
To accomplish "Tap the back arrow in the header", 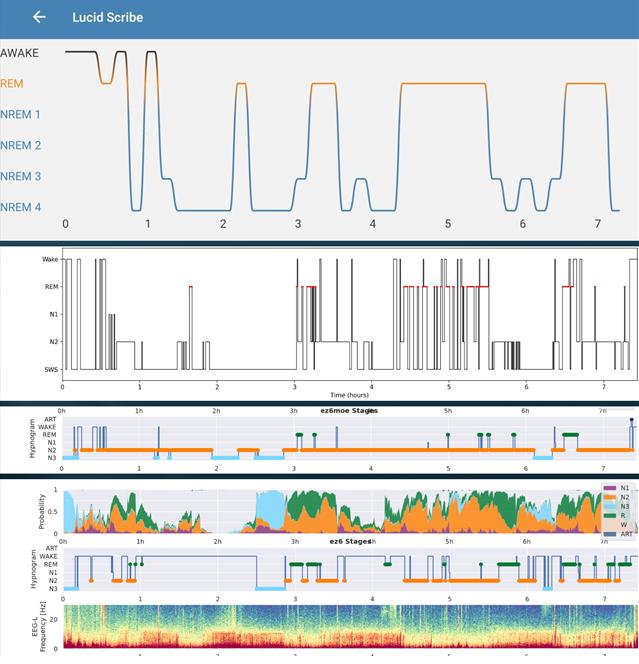I will tap(39, 17).
